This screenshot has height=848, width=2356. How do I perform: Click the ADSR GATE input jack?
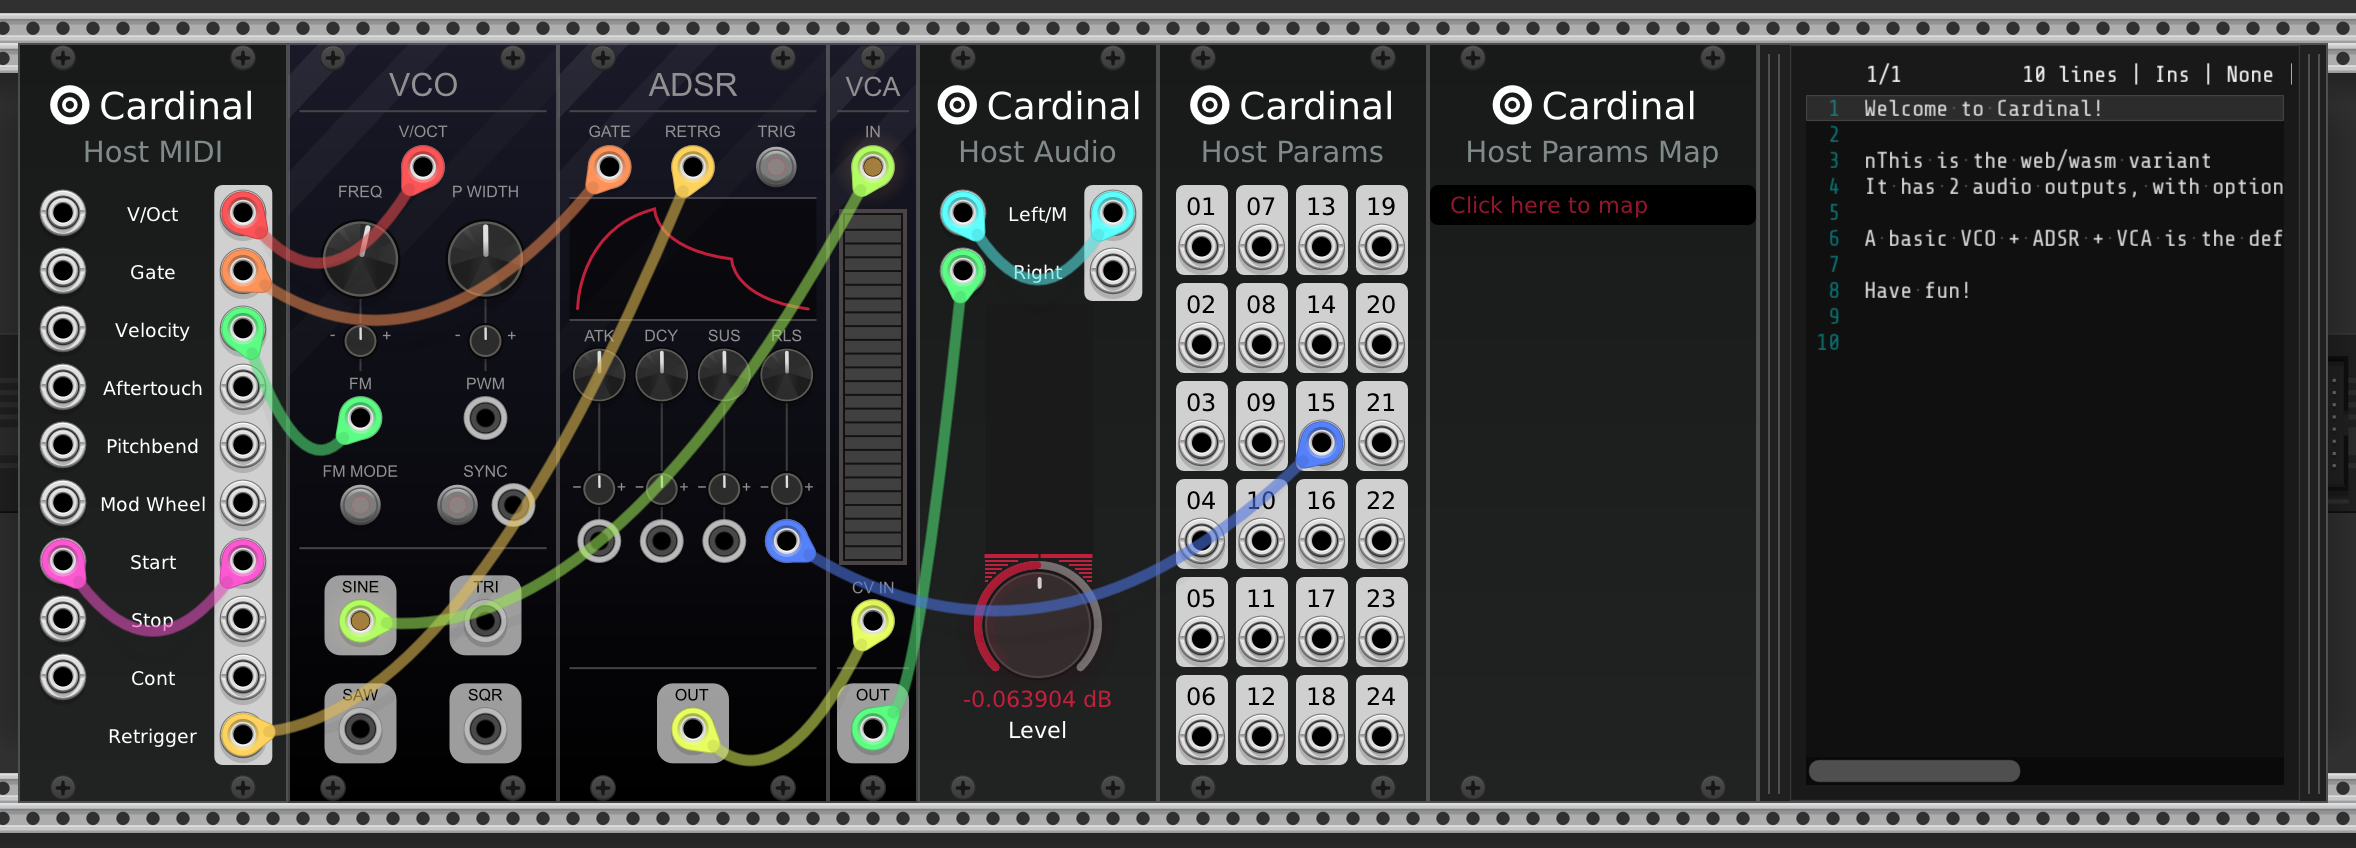(x=609, y=167)
